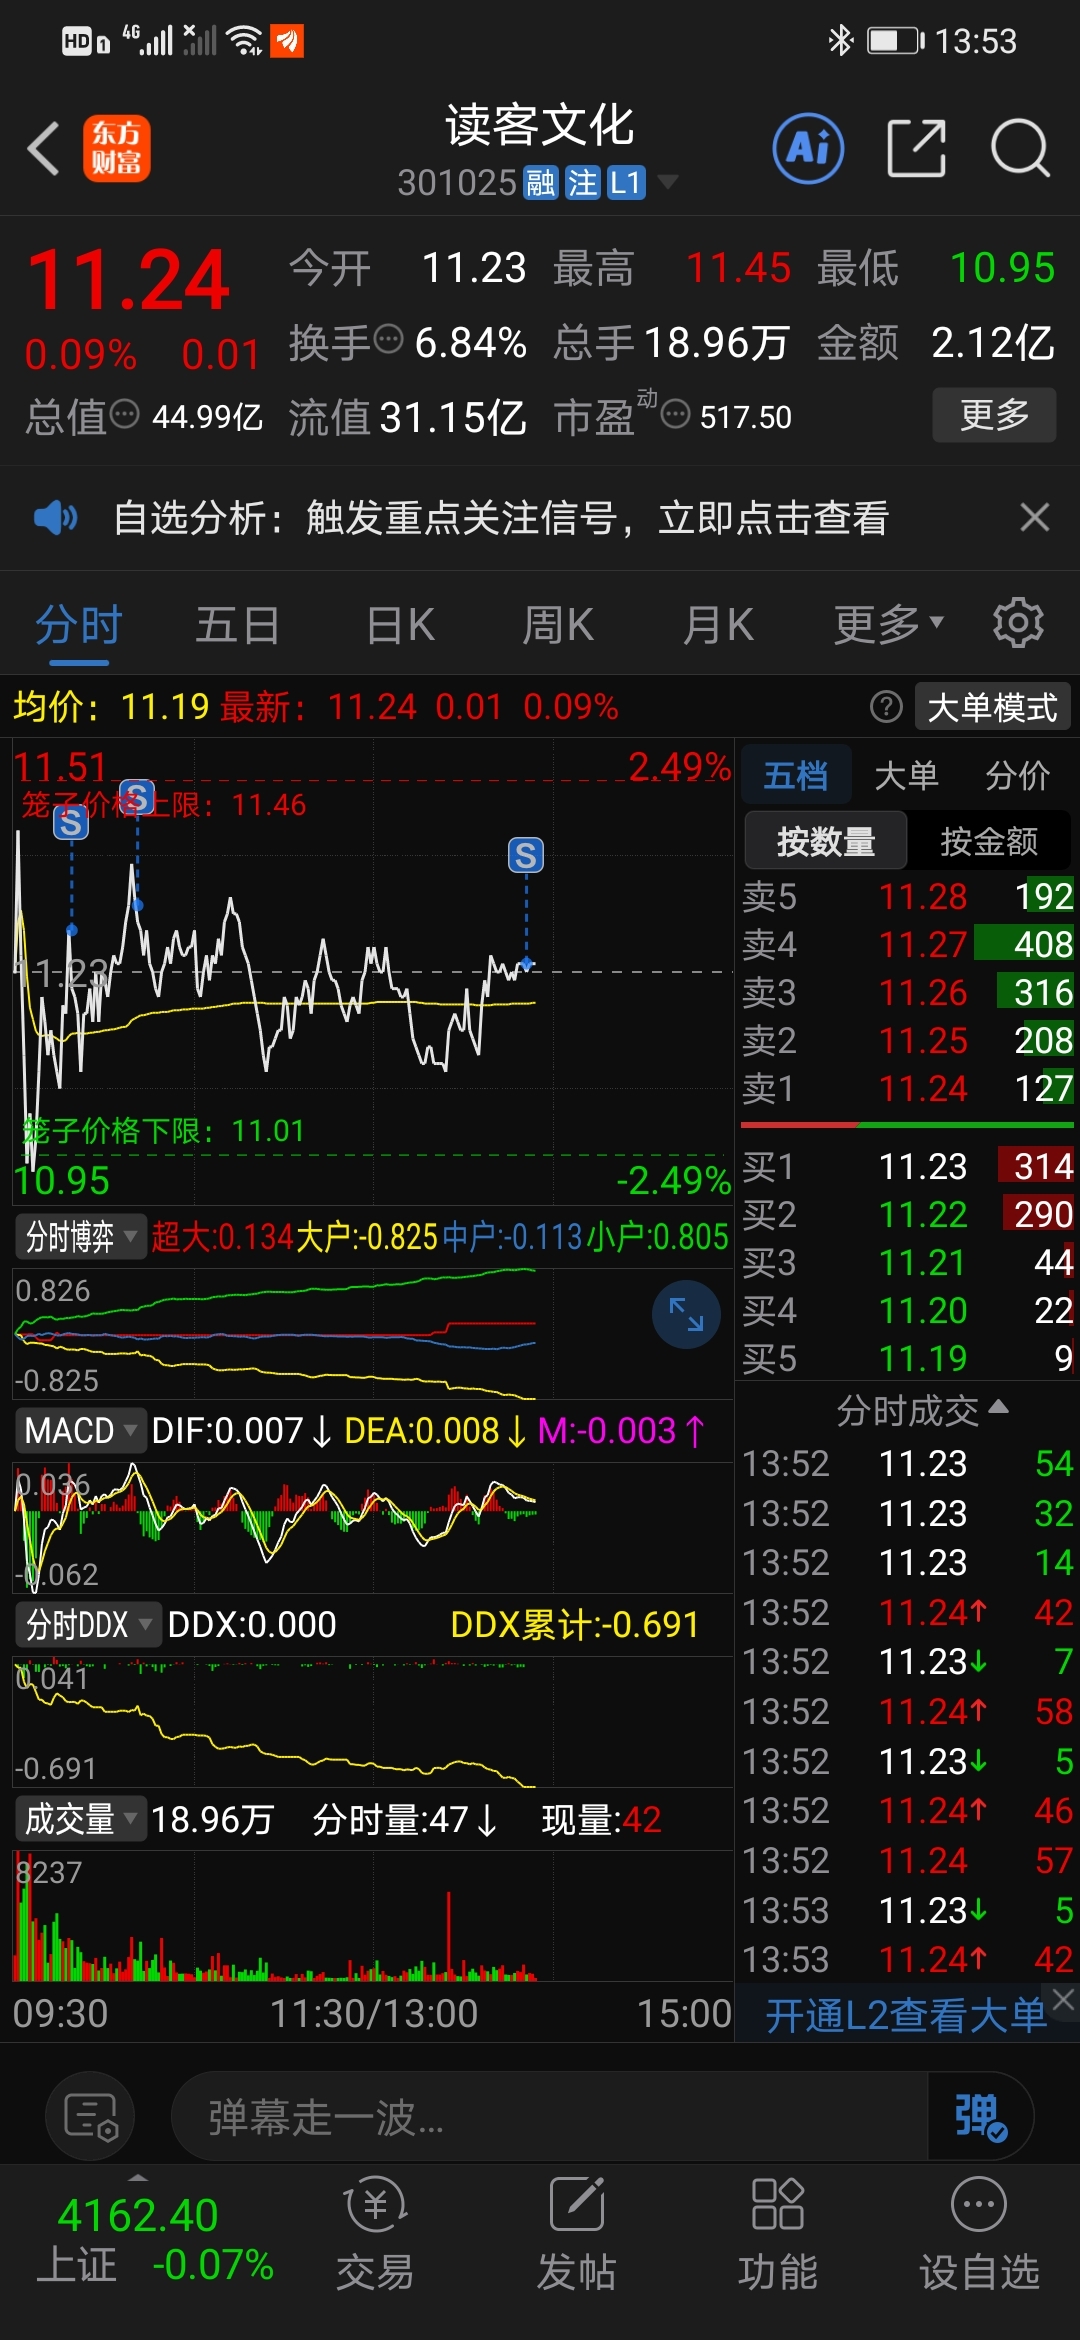Tap 卖3 price 11.26 row
The width and height of the screenshot is (1080, 2340).
[908, 992]
